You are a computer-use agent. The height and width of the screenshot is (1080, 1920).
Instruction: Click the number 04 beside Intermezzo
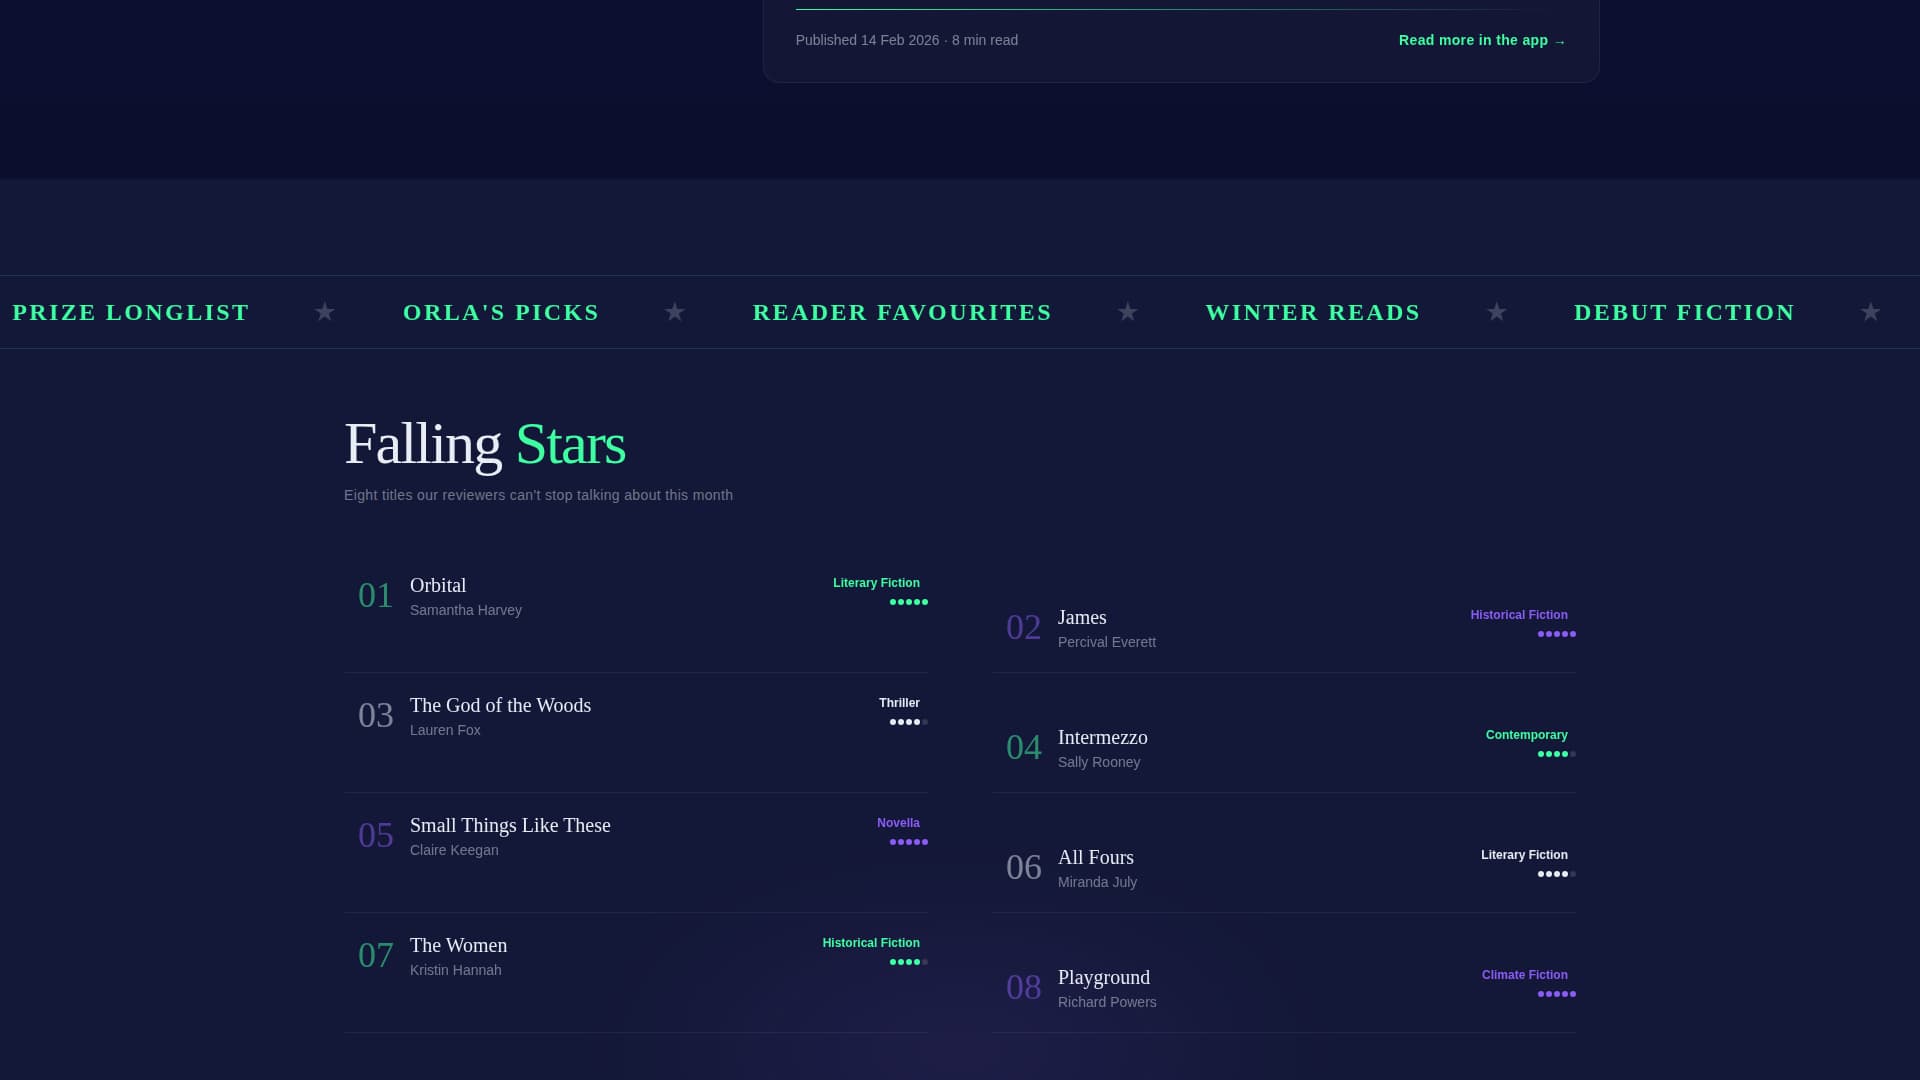pos(1024,746)
